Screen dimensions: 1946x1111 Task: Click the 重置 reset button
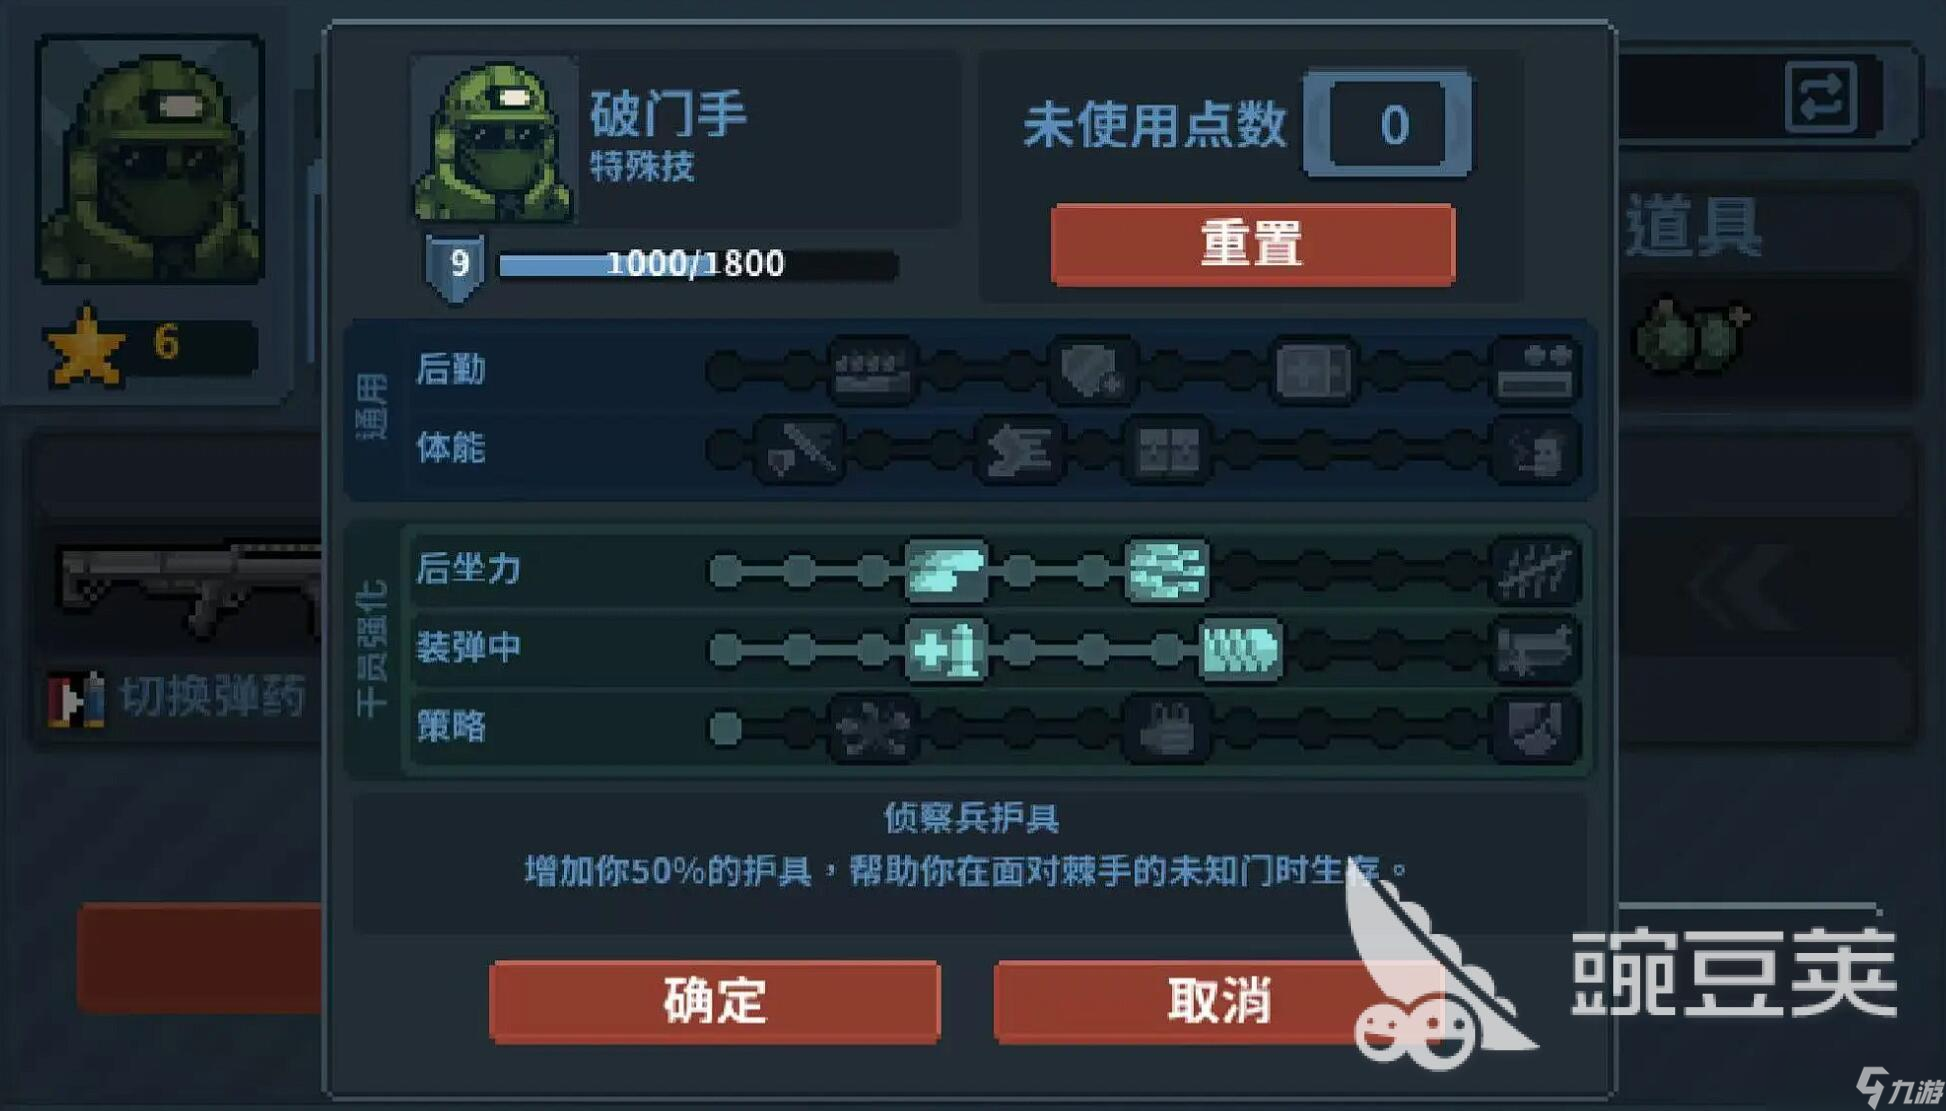tap(1253, 245)
